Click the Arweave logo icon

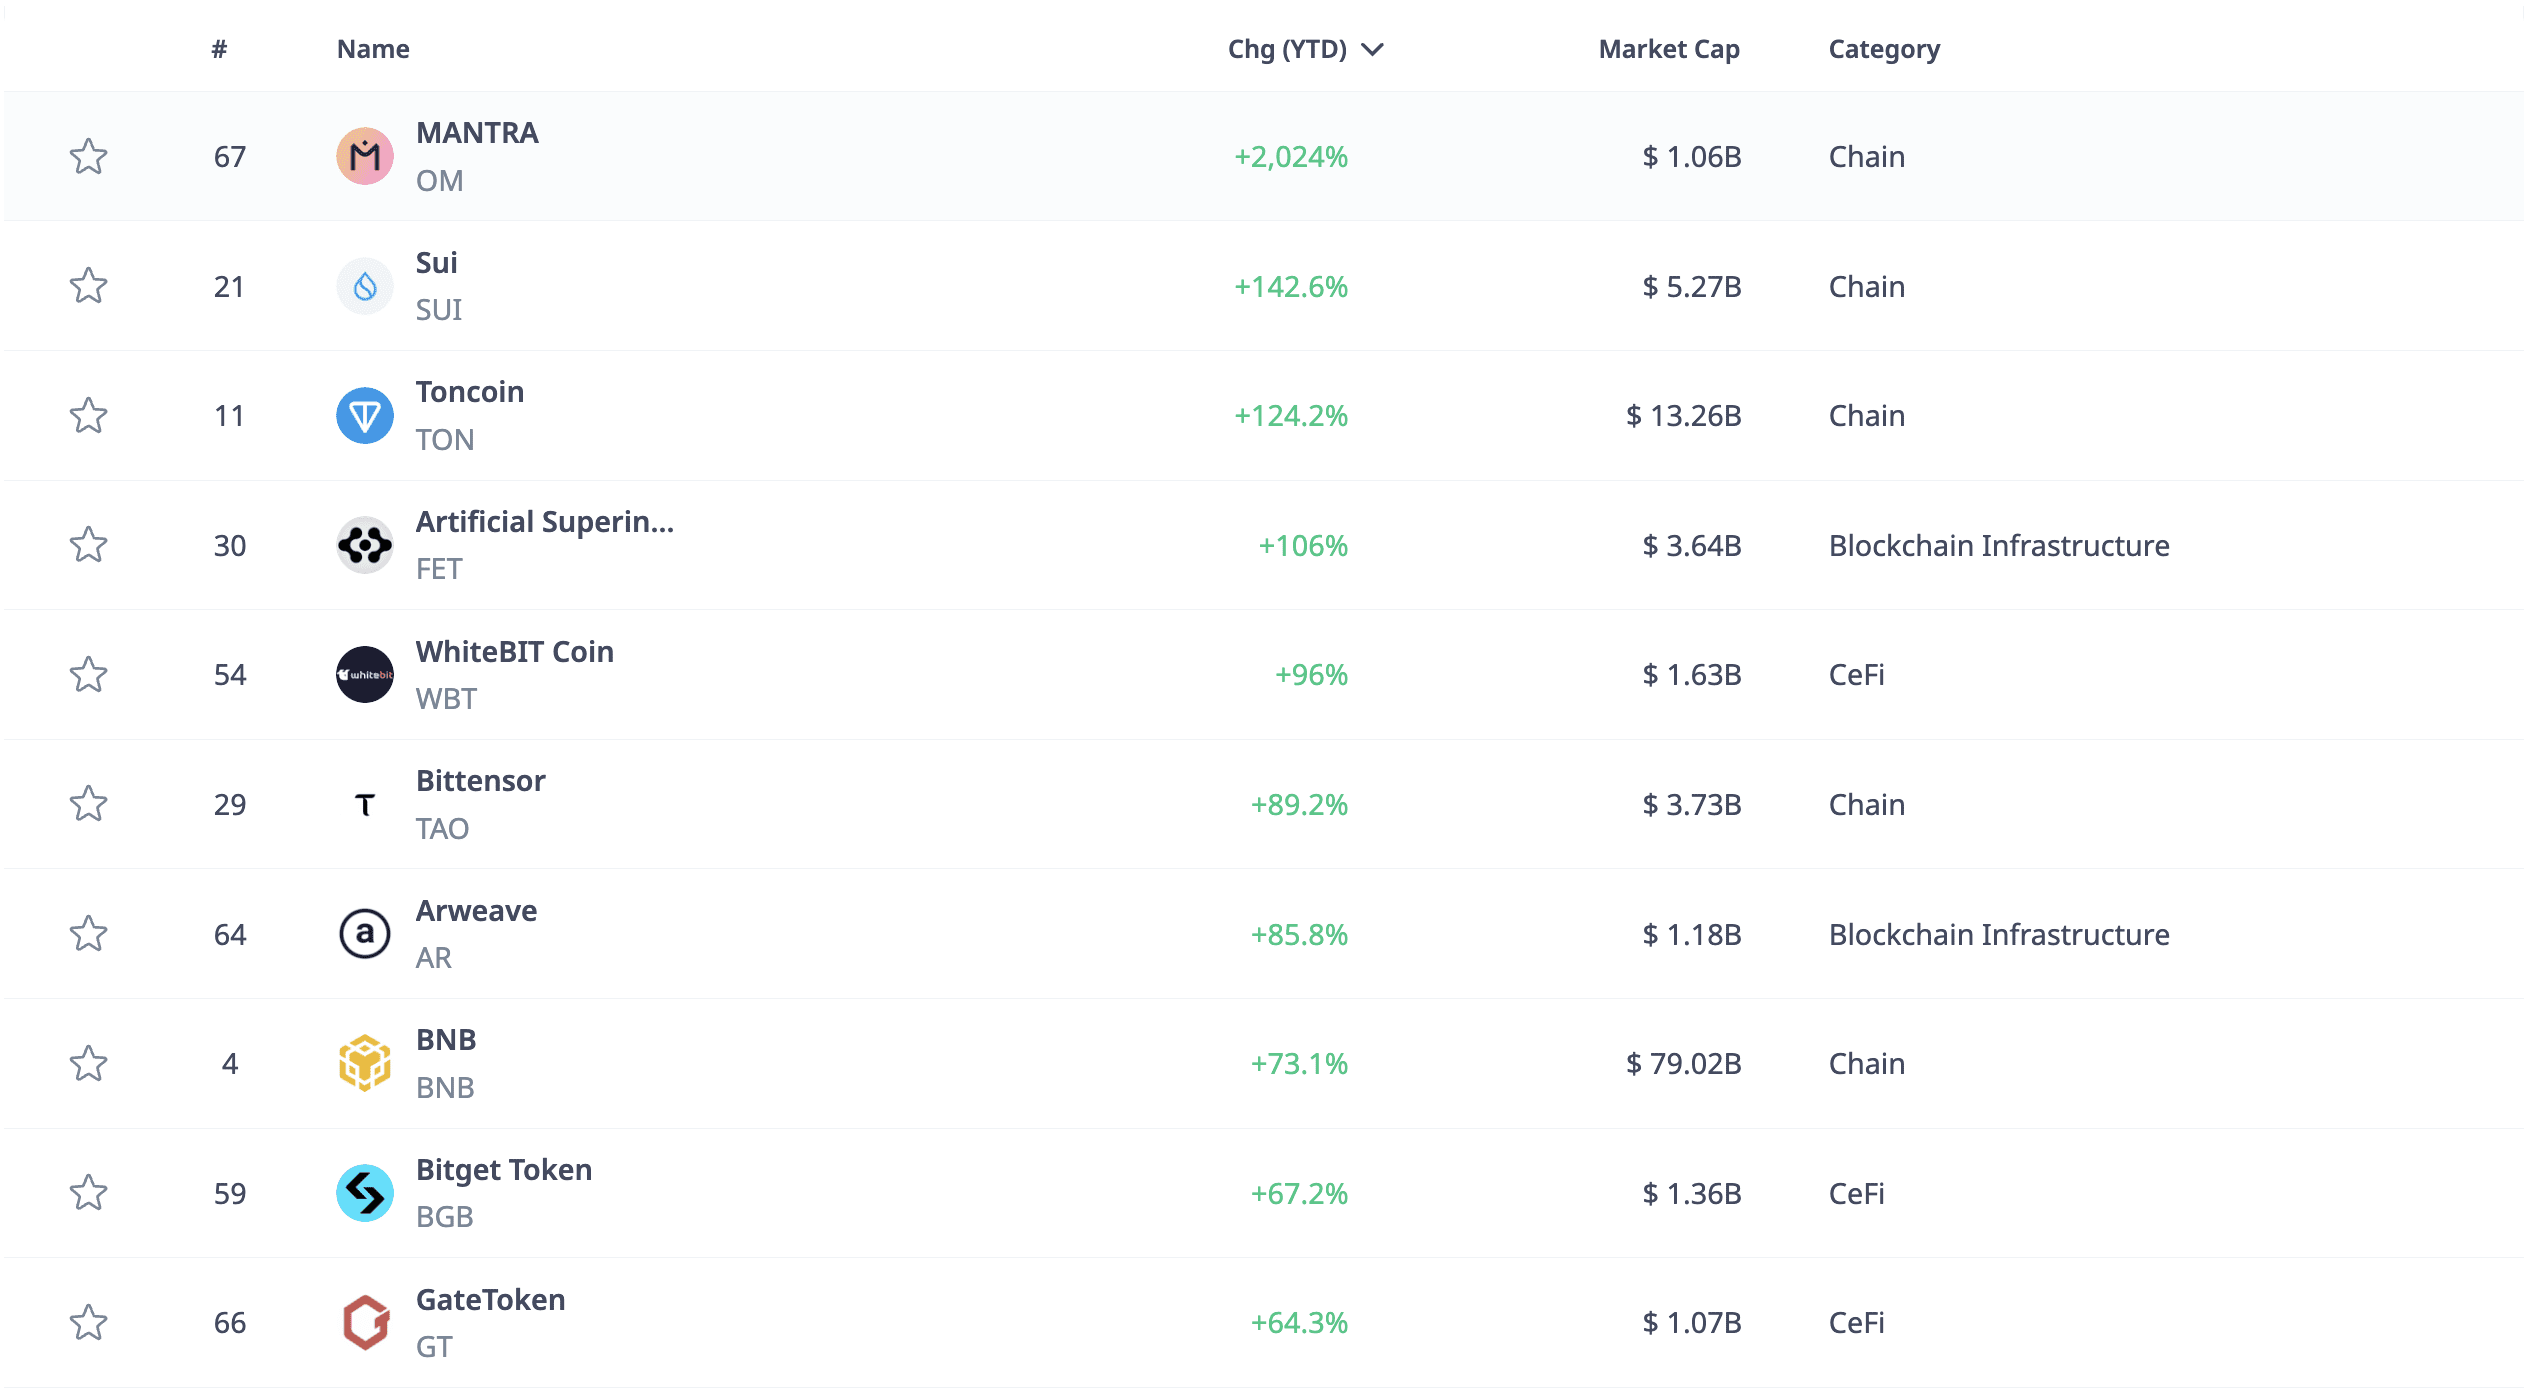click(364, 934)
